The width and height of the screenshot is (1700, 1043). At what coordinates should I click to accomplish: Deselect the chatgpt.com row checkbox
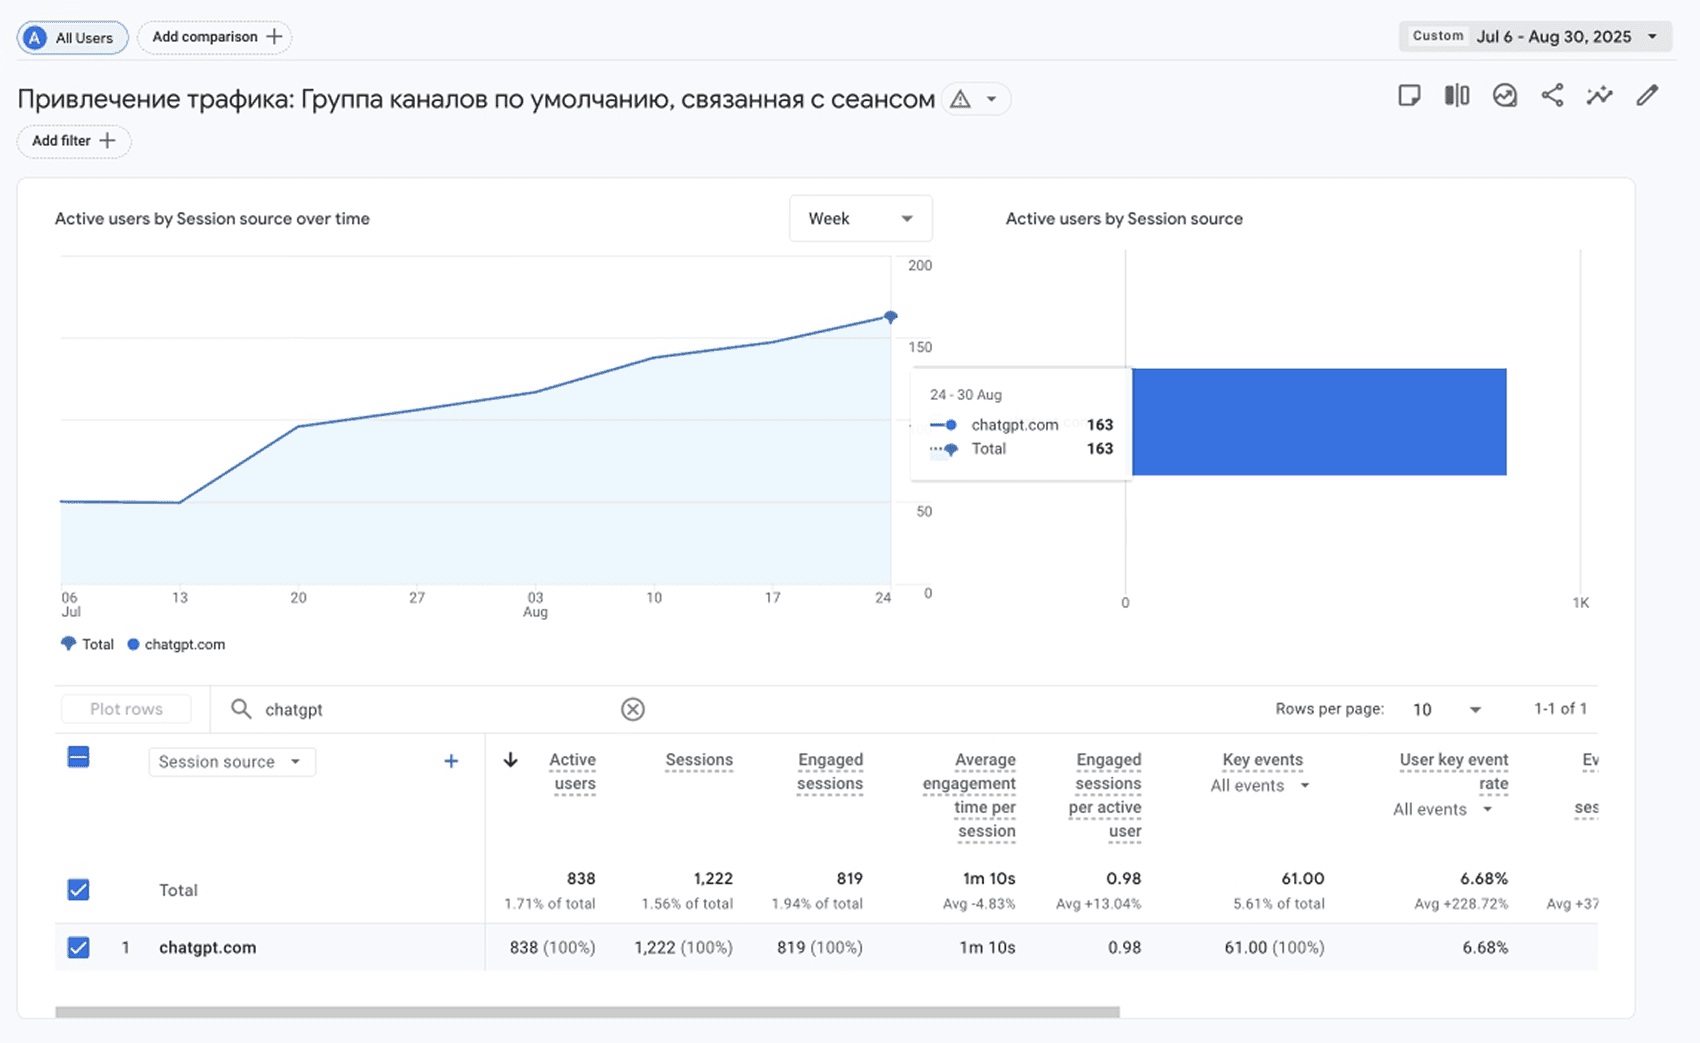pyautogui.click(x=78, y=947)
